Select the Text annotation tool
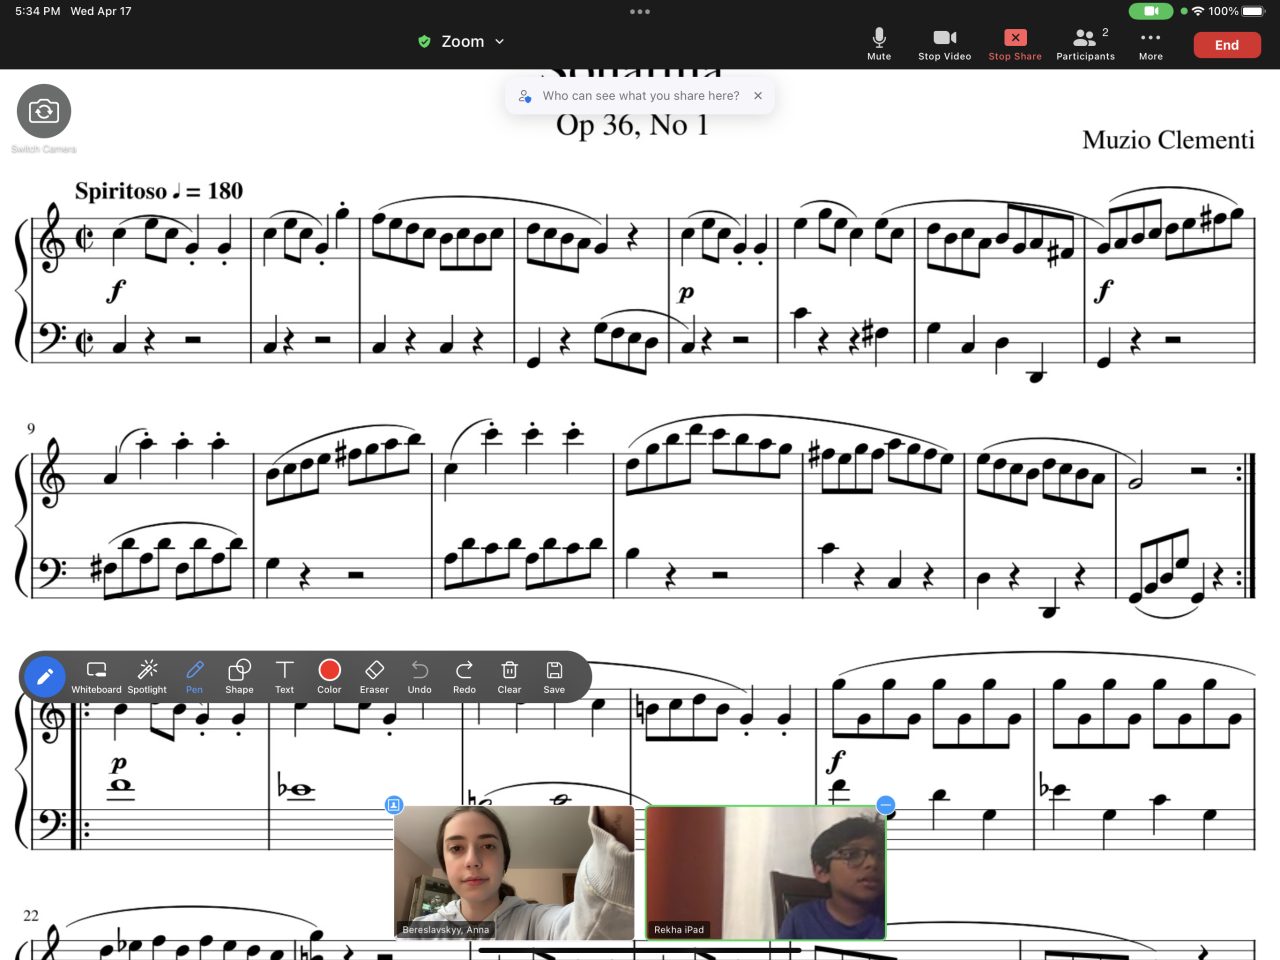The image size is (1280, 960). tap(285, 677)
